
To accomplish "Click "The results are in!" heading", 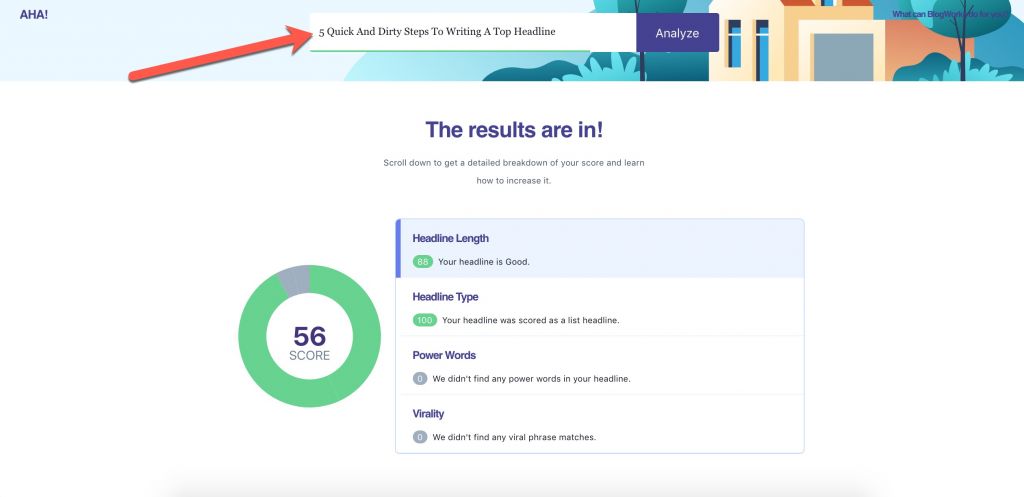I will pos(514,130).
